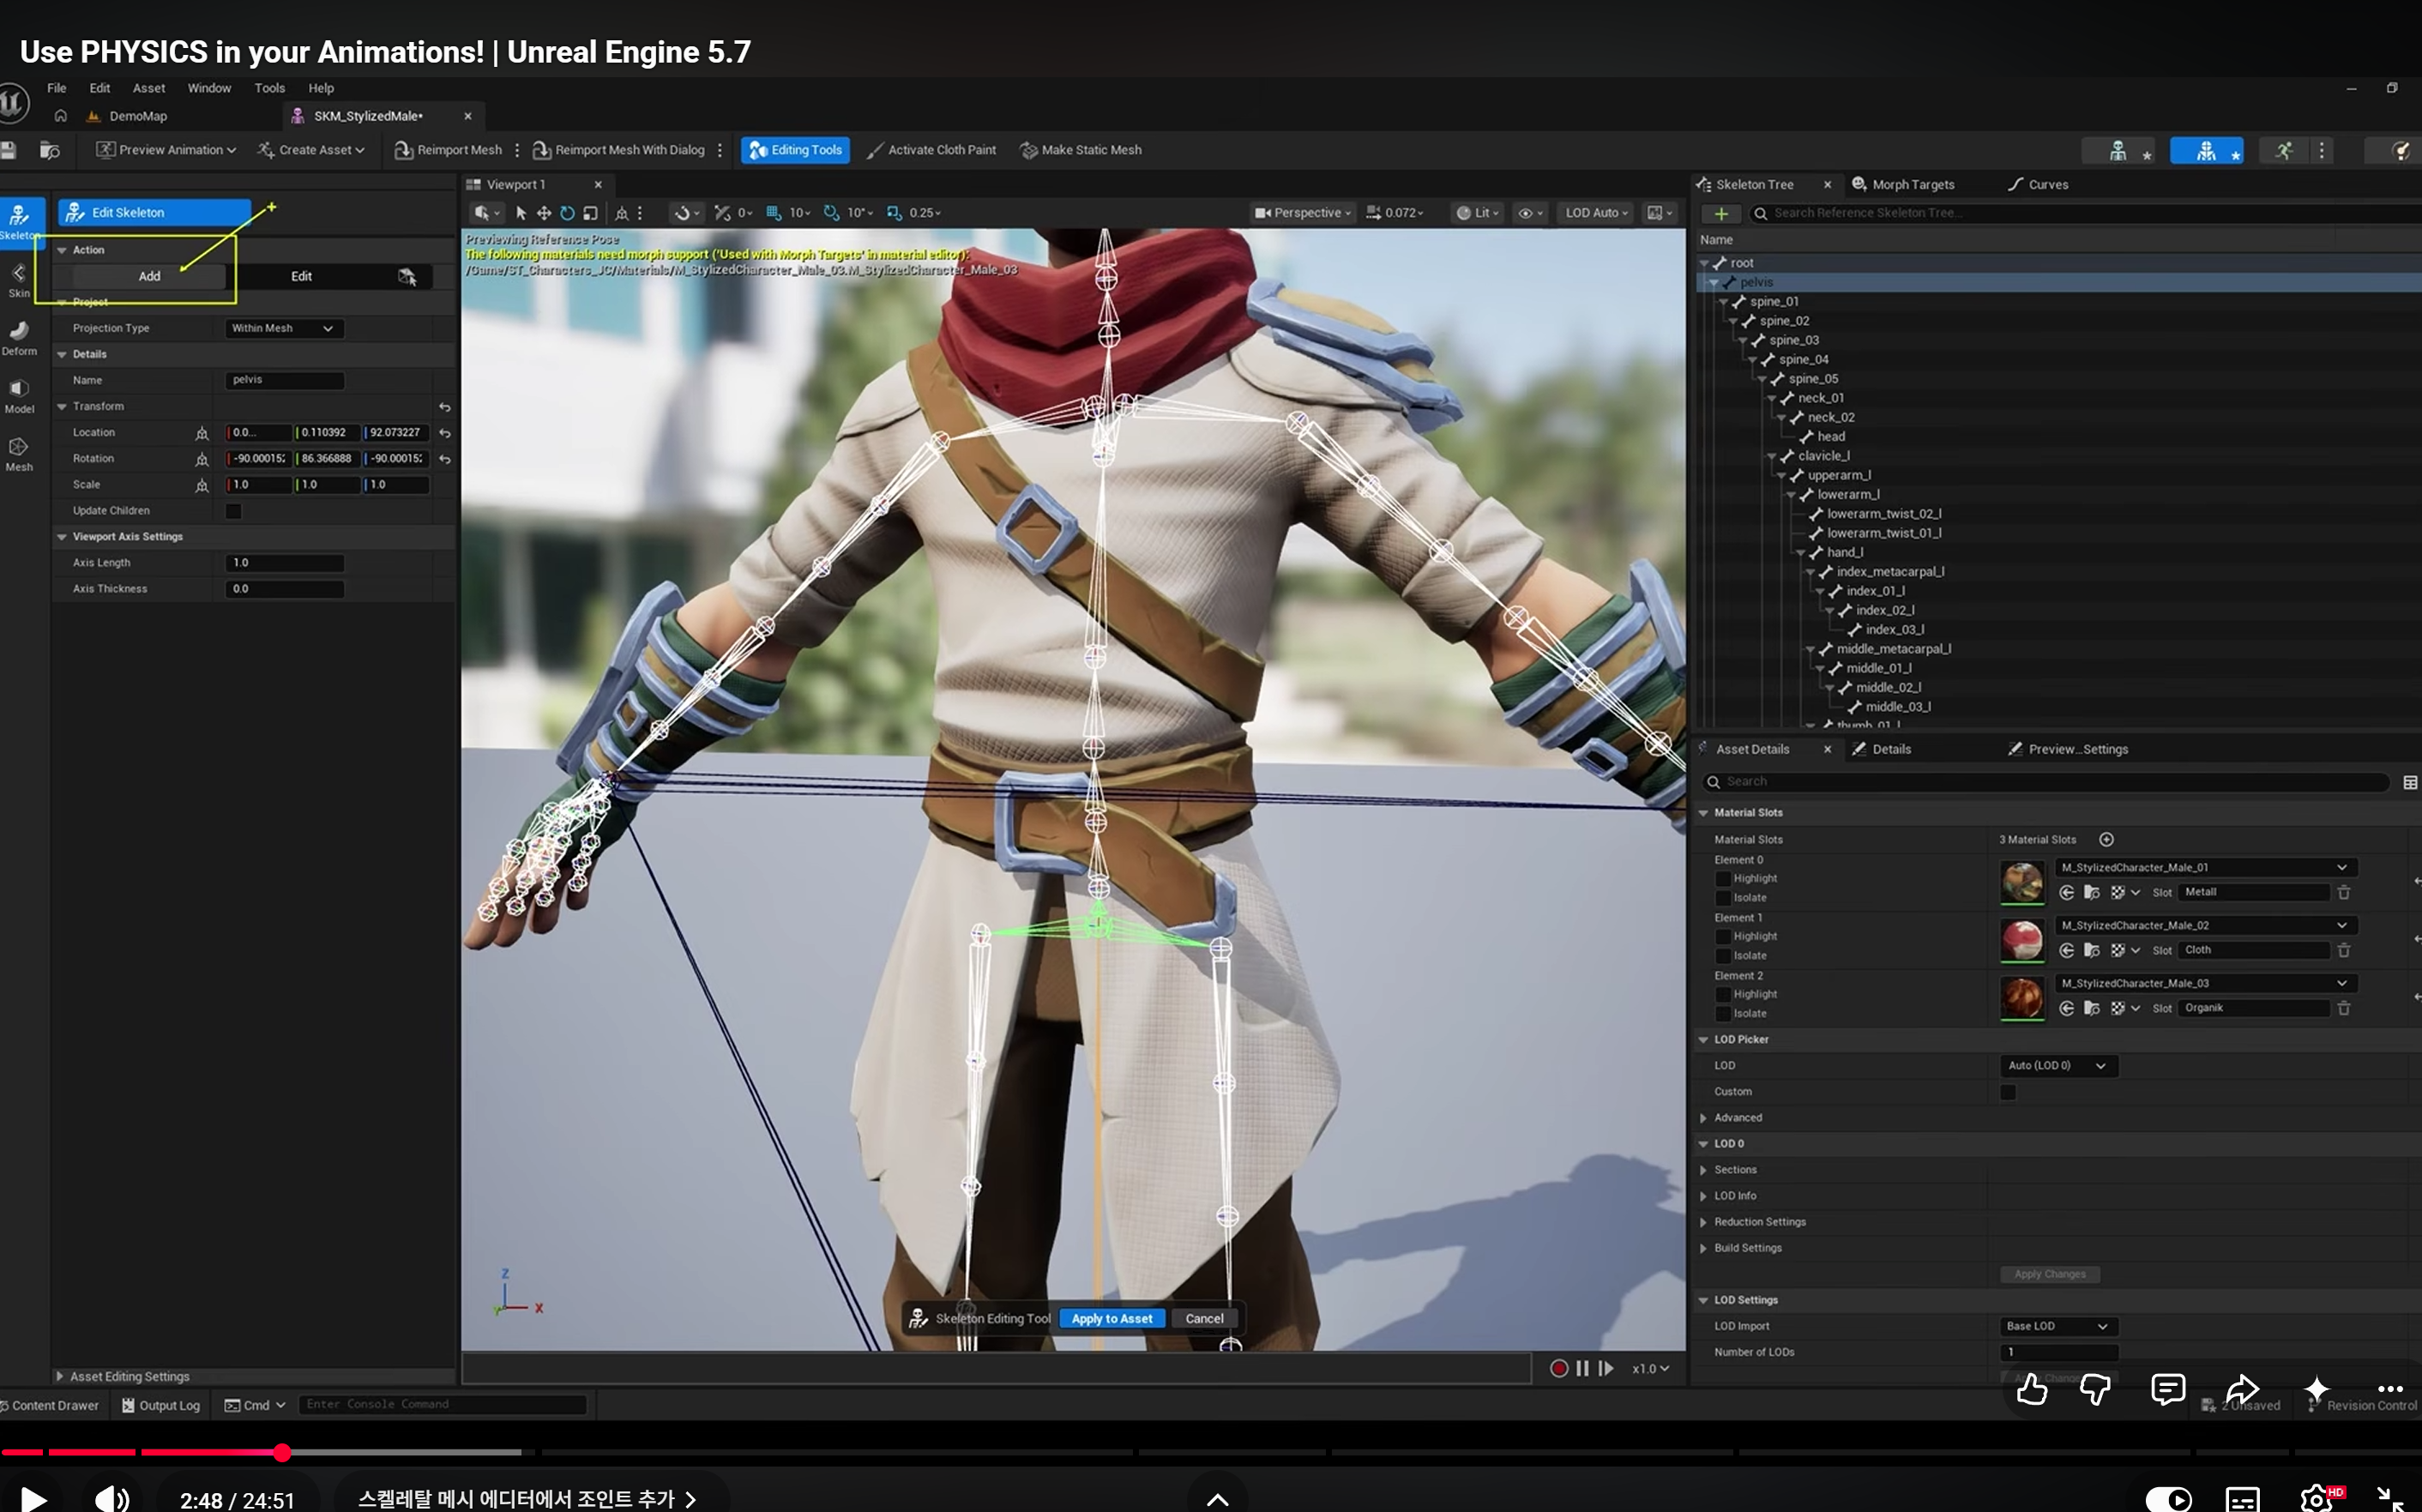Reset the Location transform to default

[x=445, y=433]
